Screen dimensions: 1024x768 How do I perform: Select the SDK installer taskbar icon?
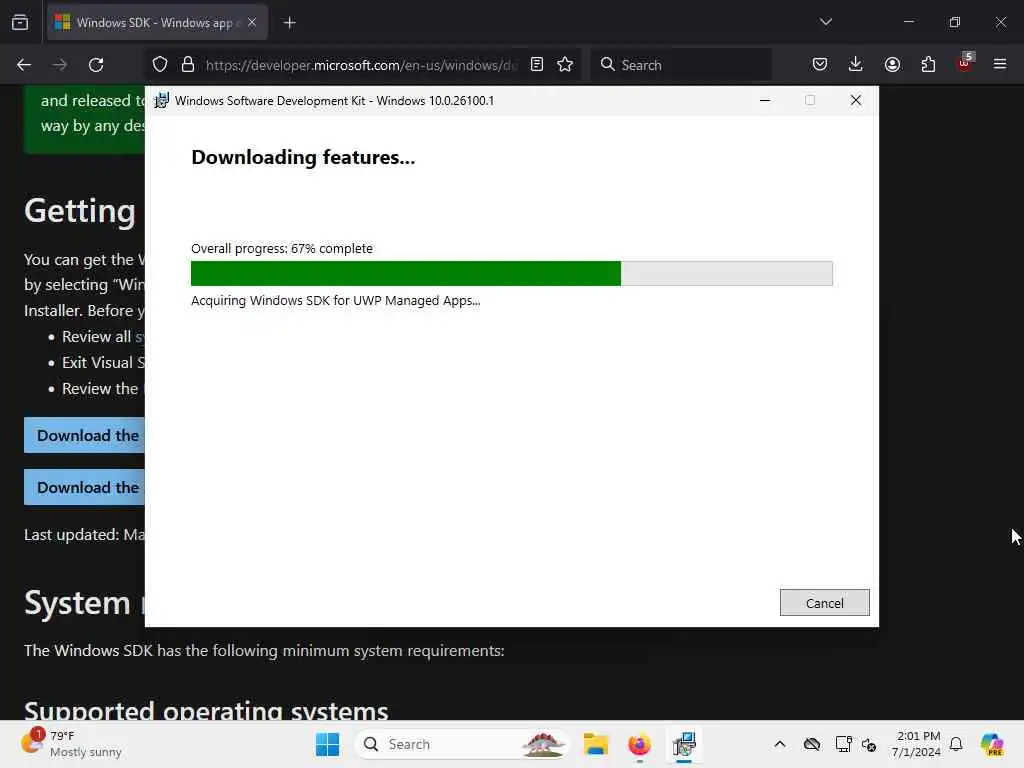coord(684,744)
